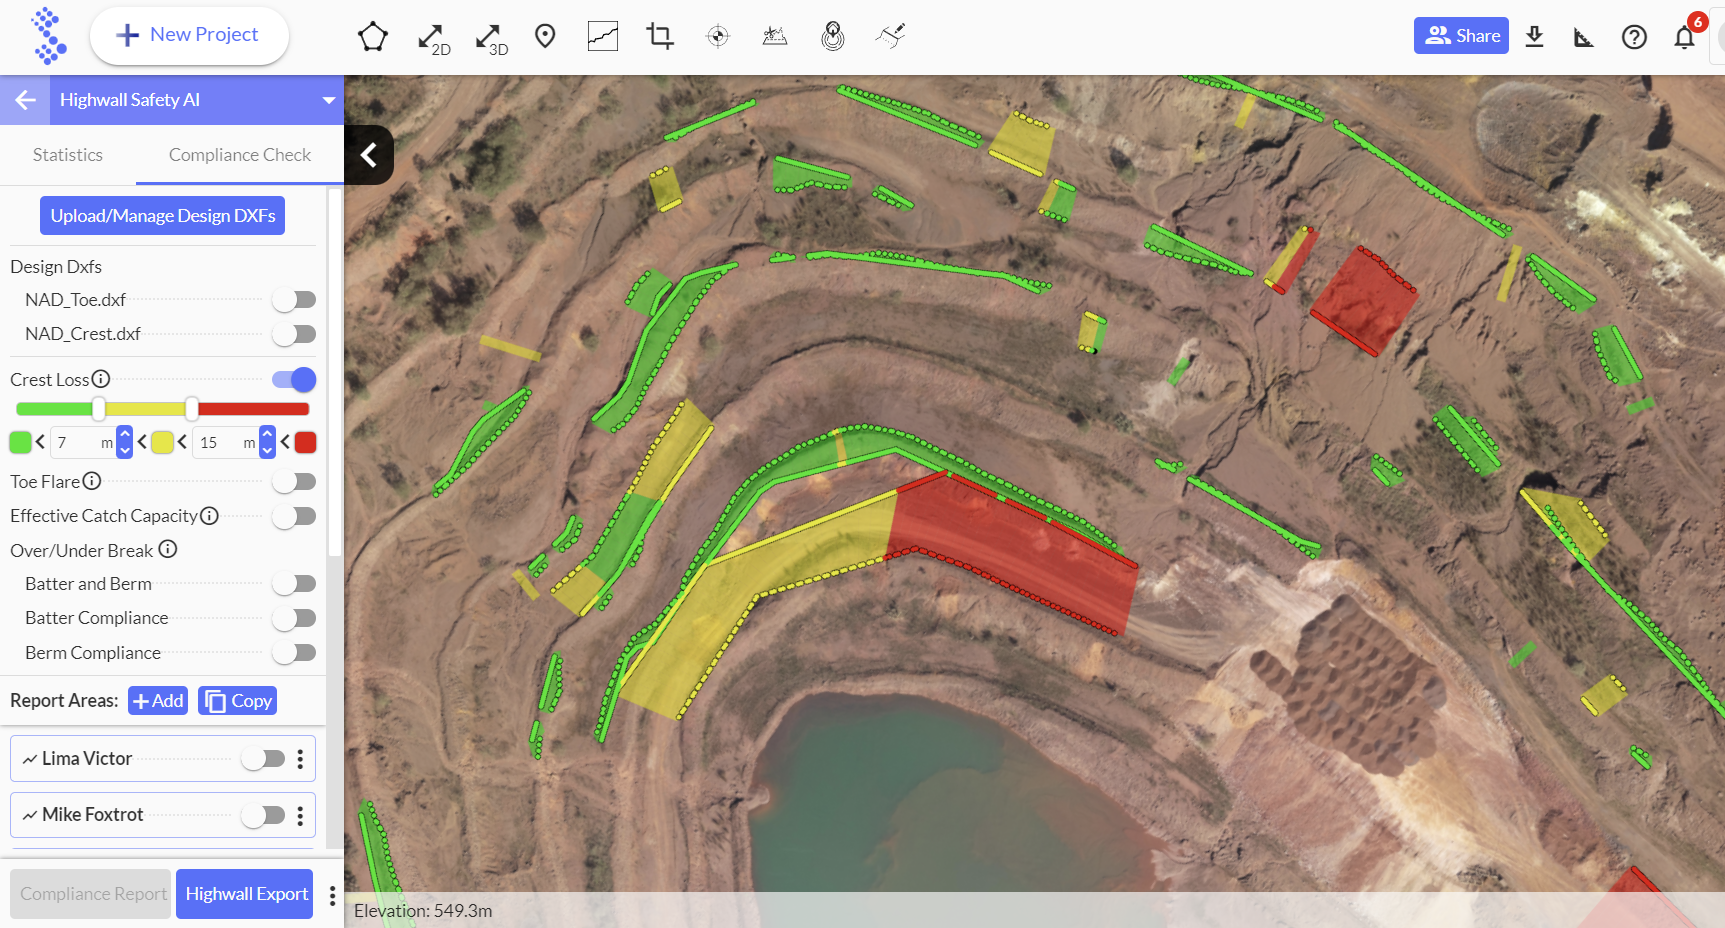Select the polygon drawing tool
1725x928 pixels.
point(372,37)
